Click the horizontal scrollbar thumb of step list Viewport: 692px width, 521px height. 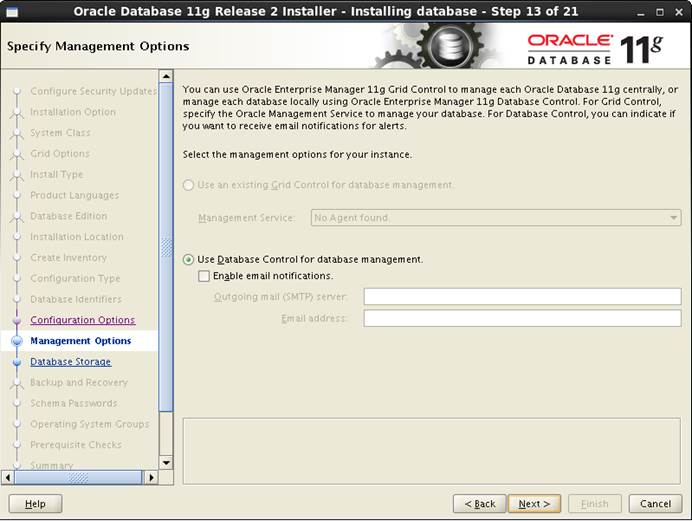pos(78,477)
